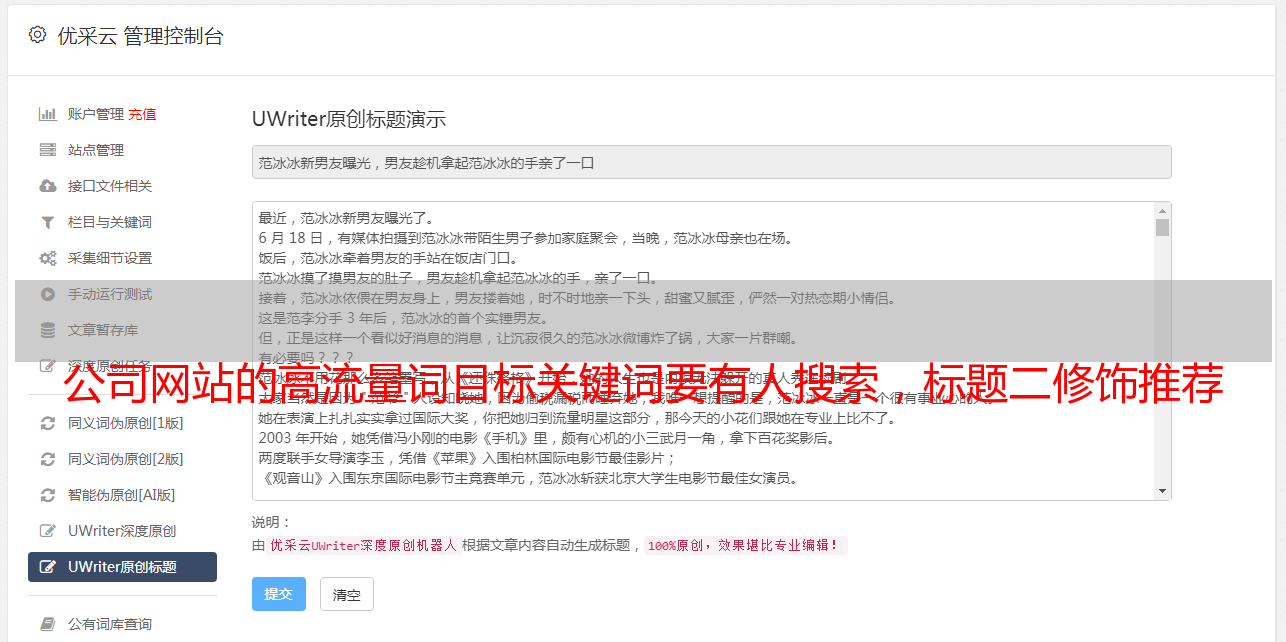Open 接口文件相关 in the sidebar
Image resolution: width=1286 pixels, height=642 pixels.
pyautogui.click(x=110, y=186)
